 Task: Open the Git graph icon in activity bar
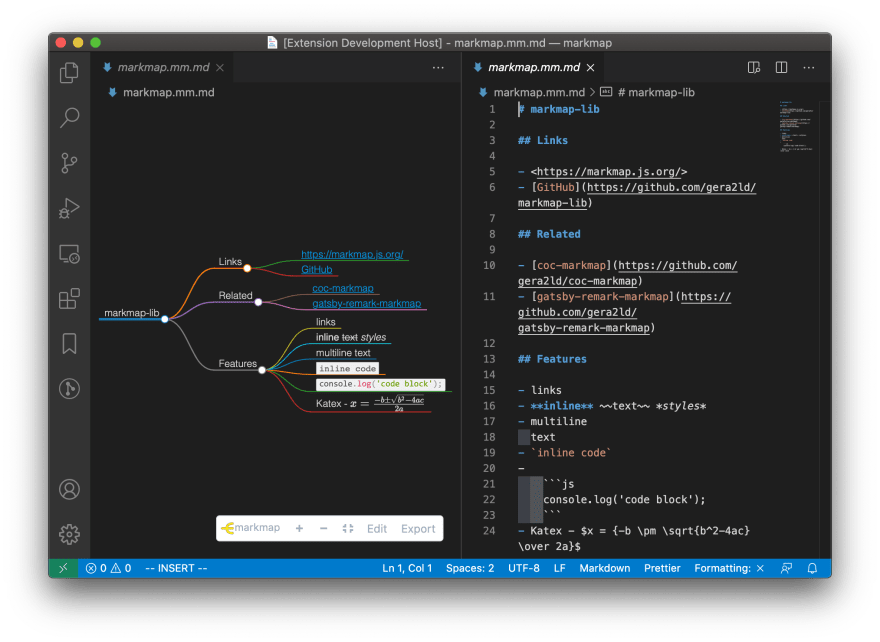point(69,388)
